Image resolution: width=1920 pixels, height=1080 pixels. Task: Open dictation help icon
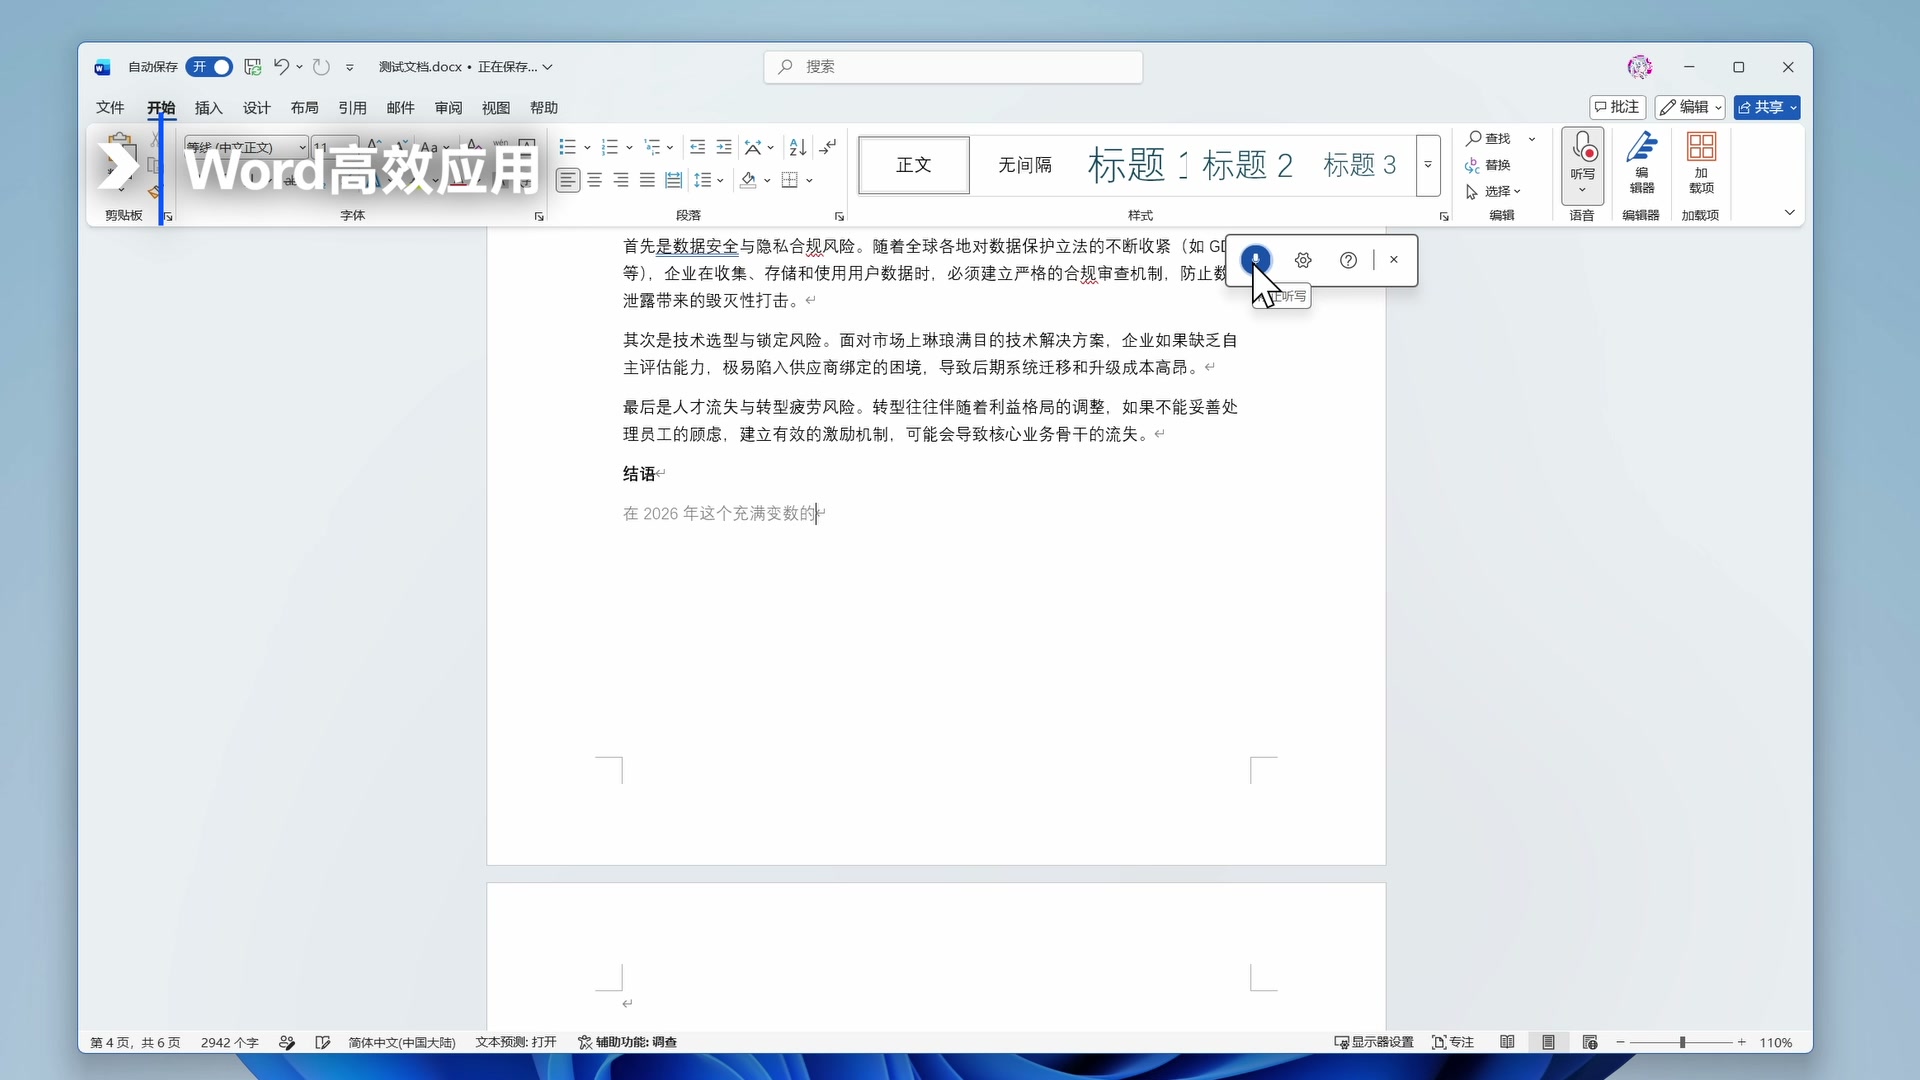pos(1349,260)
